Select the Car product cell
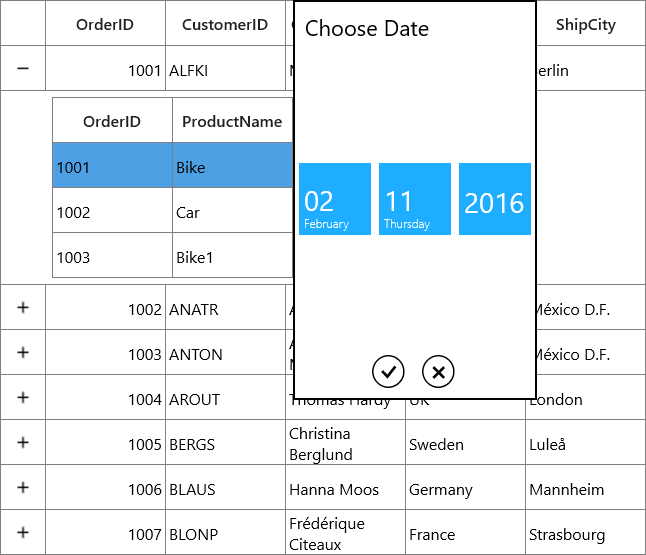This screenshot has width=646, height=555. coord(232,210)
